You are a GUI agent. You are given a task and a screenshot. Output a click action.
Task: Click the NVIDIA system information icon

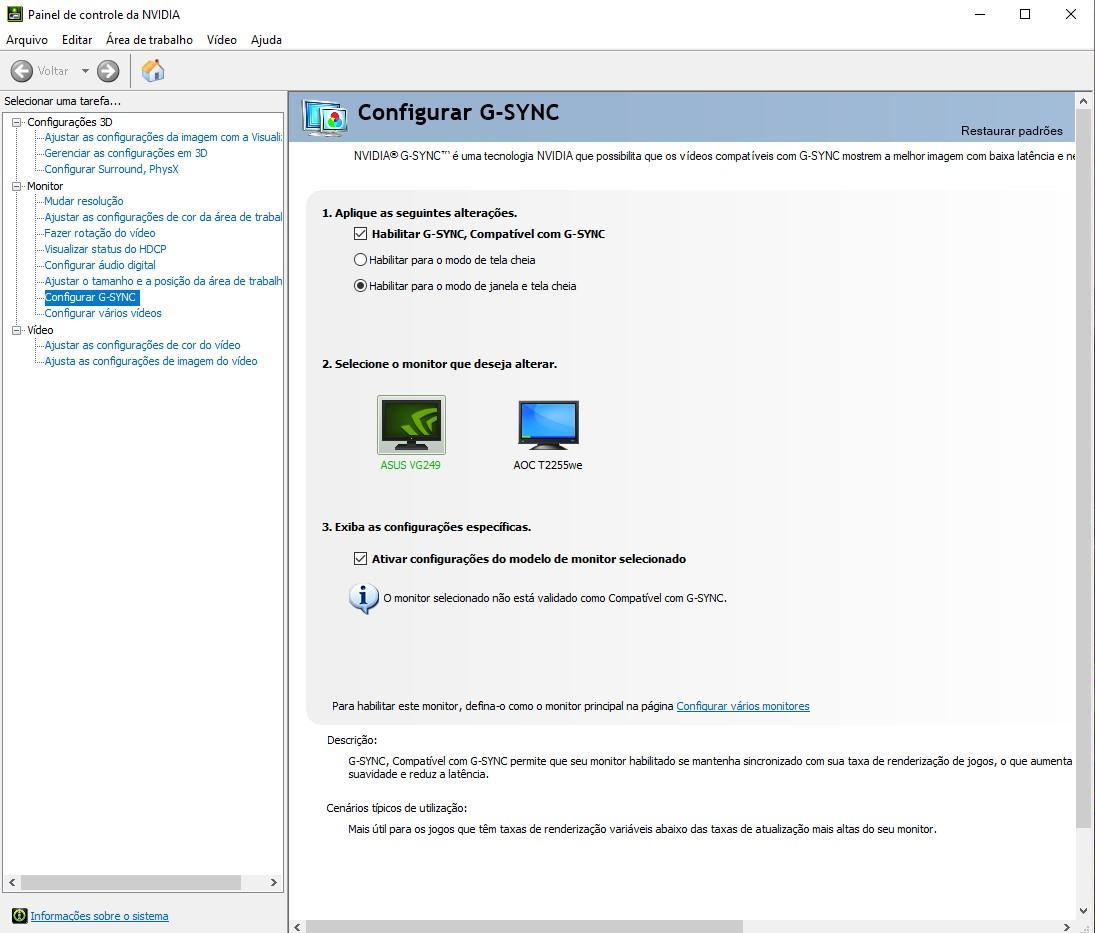coord(20,916)
